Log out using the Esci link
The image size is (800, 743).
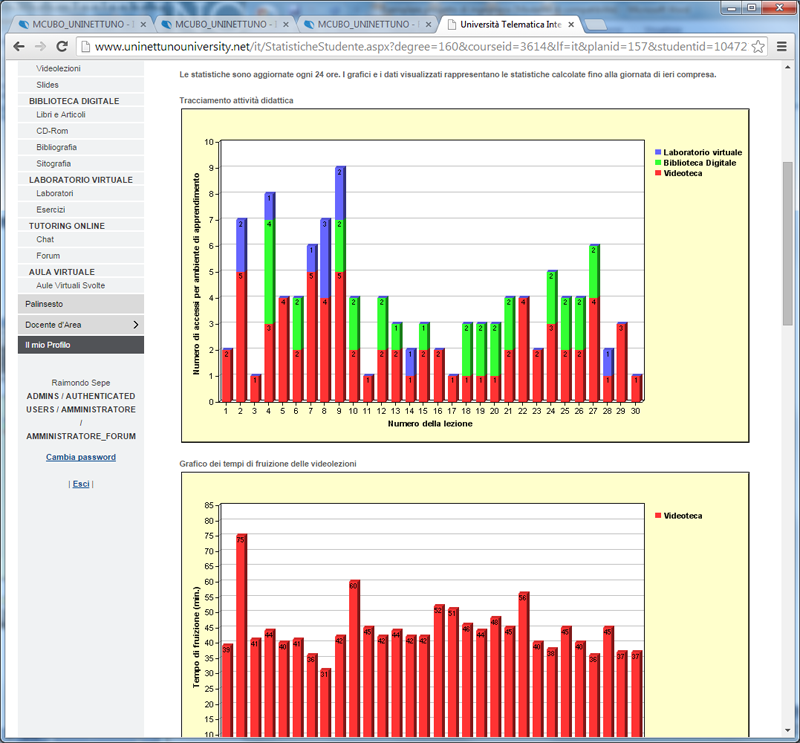[81, 484]
